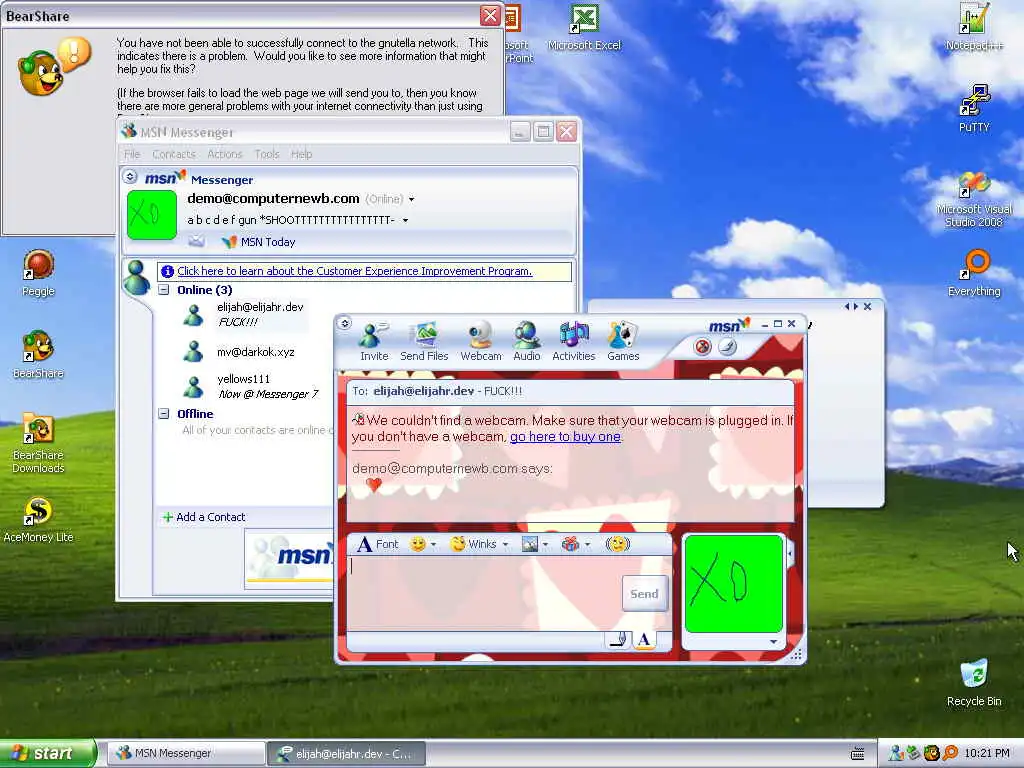Open Send Files in conversation toolbar

point(424,341)
